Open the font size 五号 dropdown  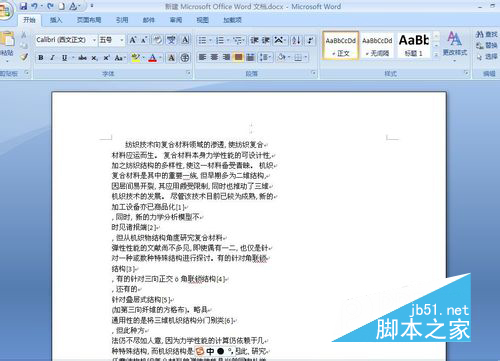122,40
